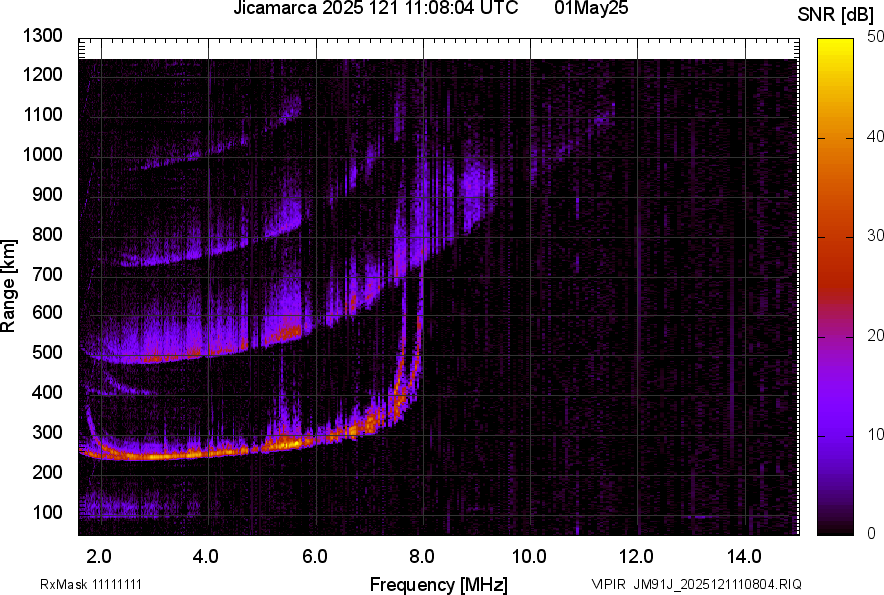The height and width of the screenshot is (595, 884).
Task: Click the 'Range [km]' axis label
Action: click(x=8, y=286)
